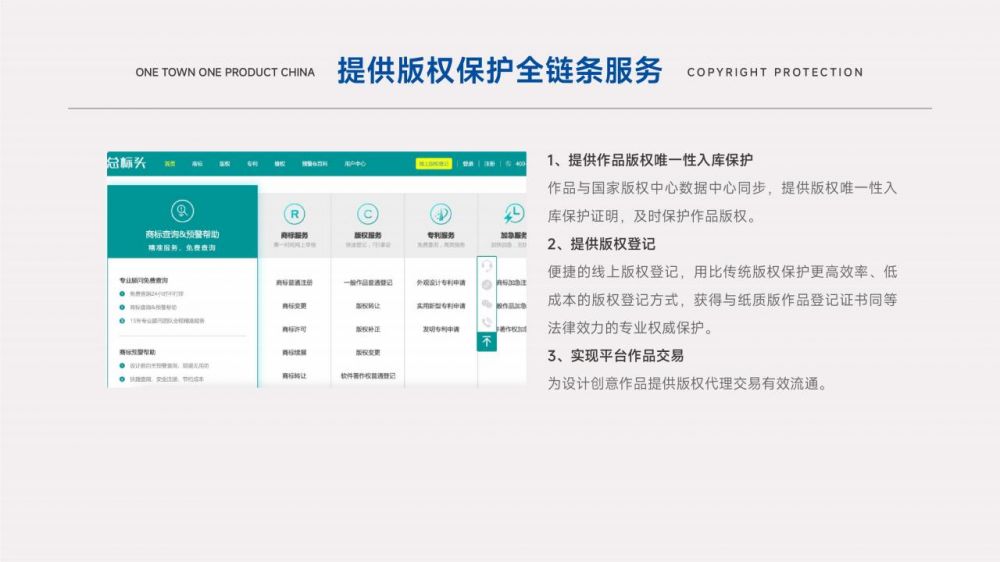Open the 版权转让 link

click(368, 306)
